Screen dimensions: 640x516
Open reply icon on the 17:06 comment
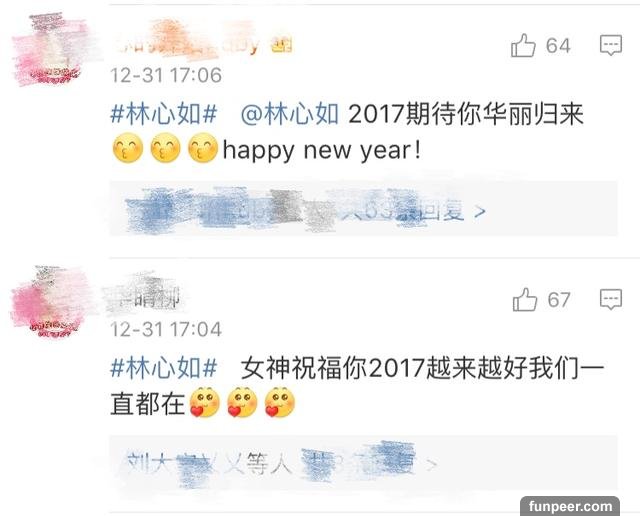tap(611, 45)
